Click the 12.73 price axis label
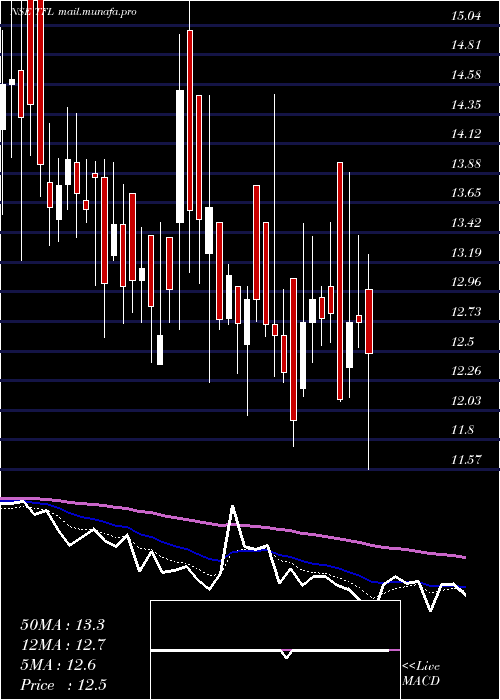Viewport: 500px width, 700px height. pyautogui.click(x=466, y=312)
